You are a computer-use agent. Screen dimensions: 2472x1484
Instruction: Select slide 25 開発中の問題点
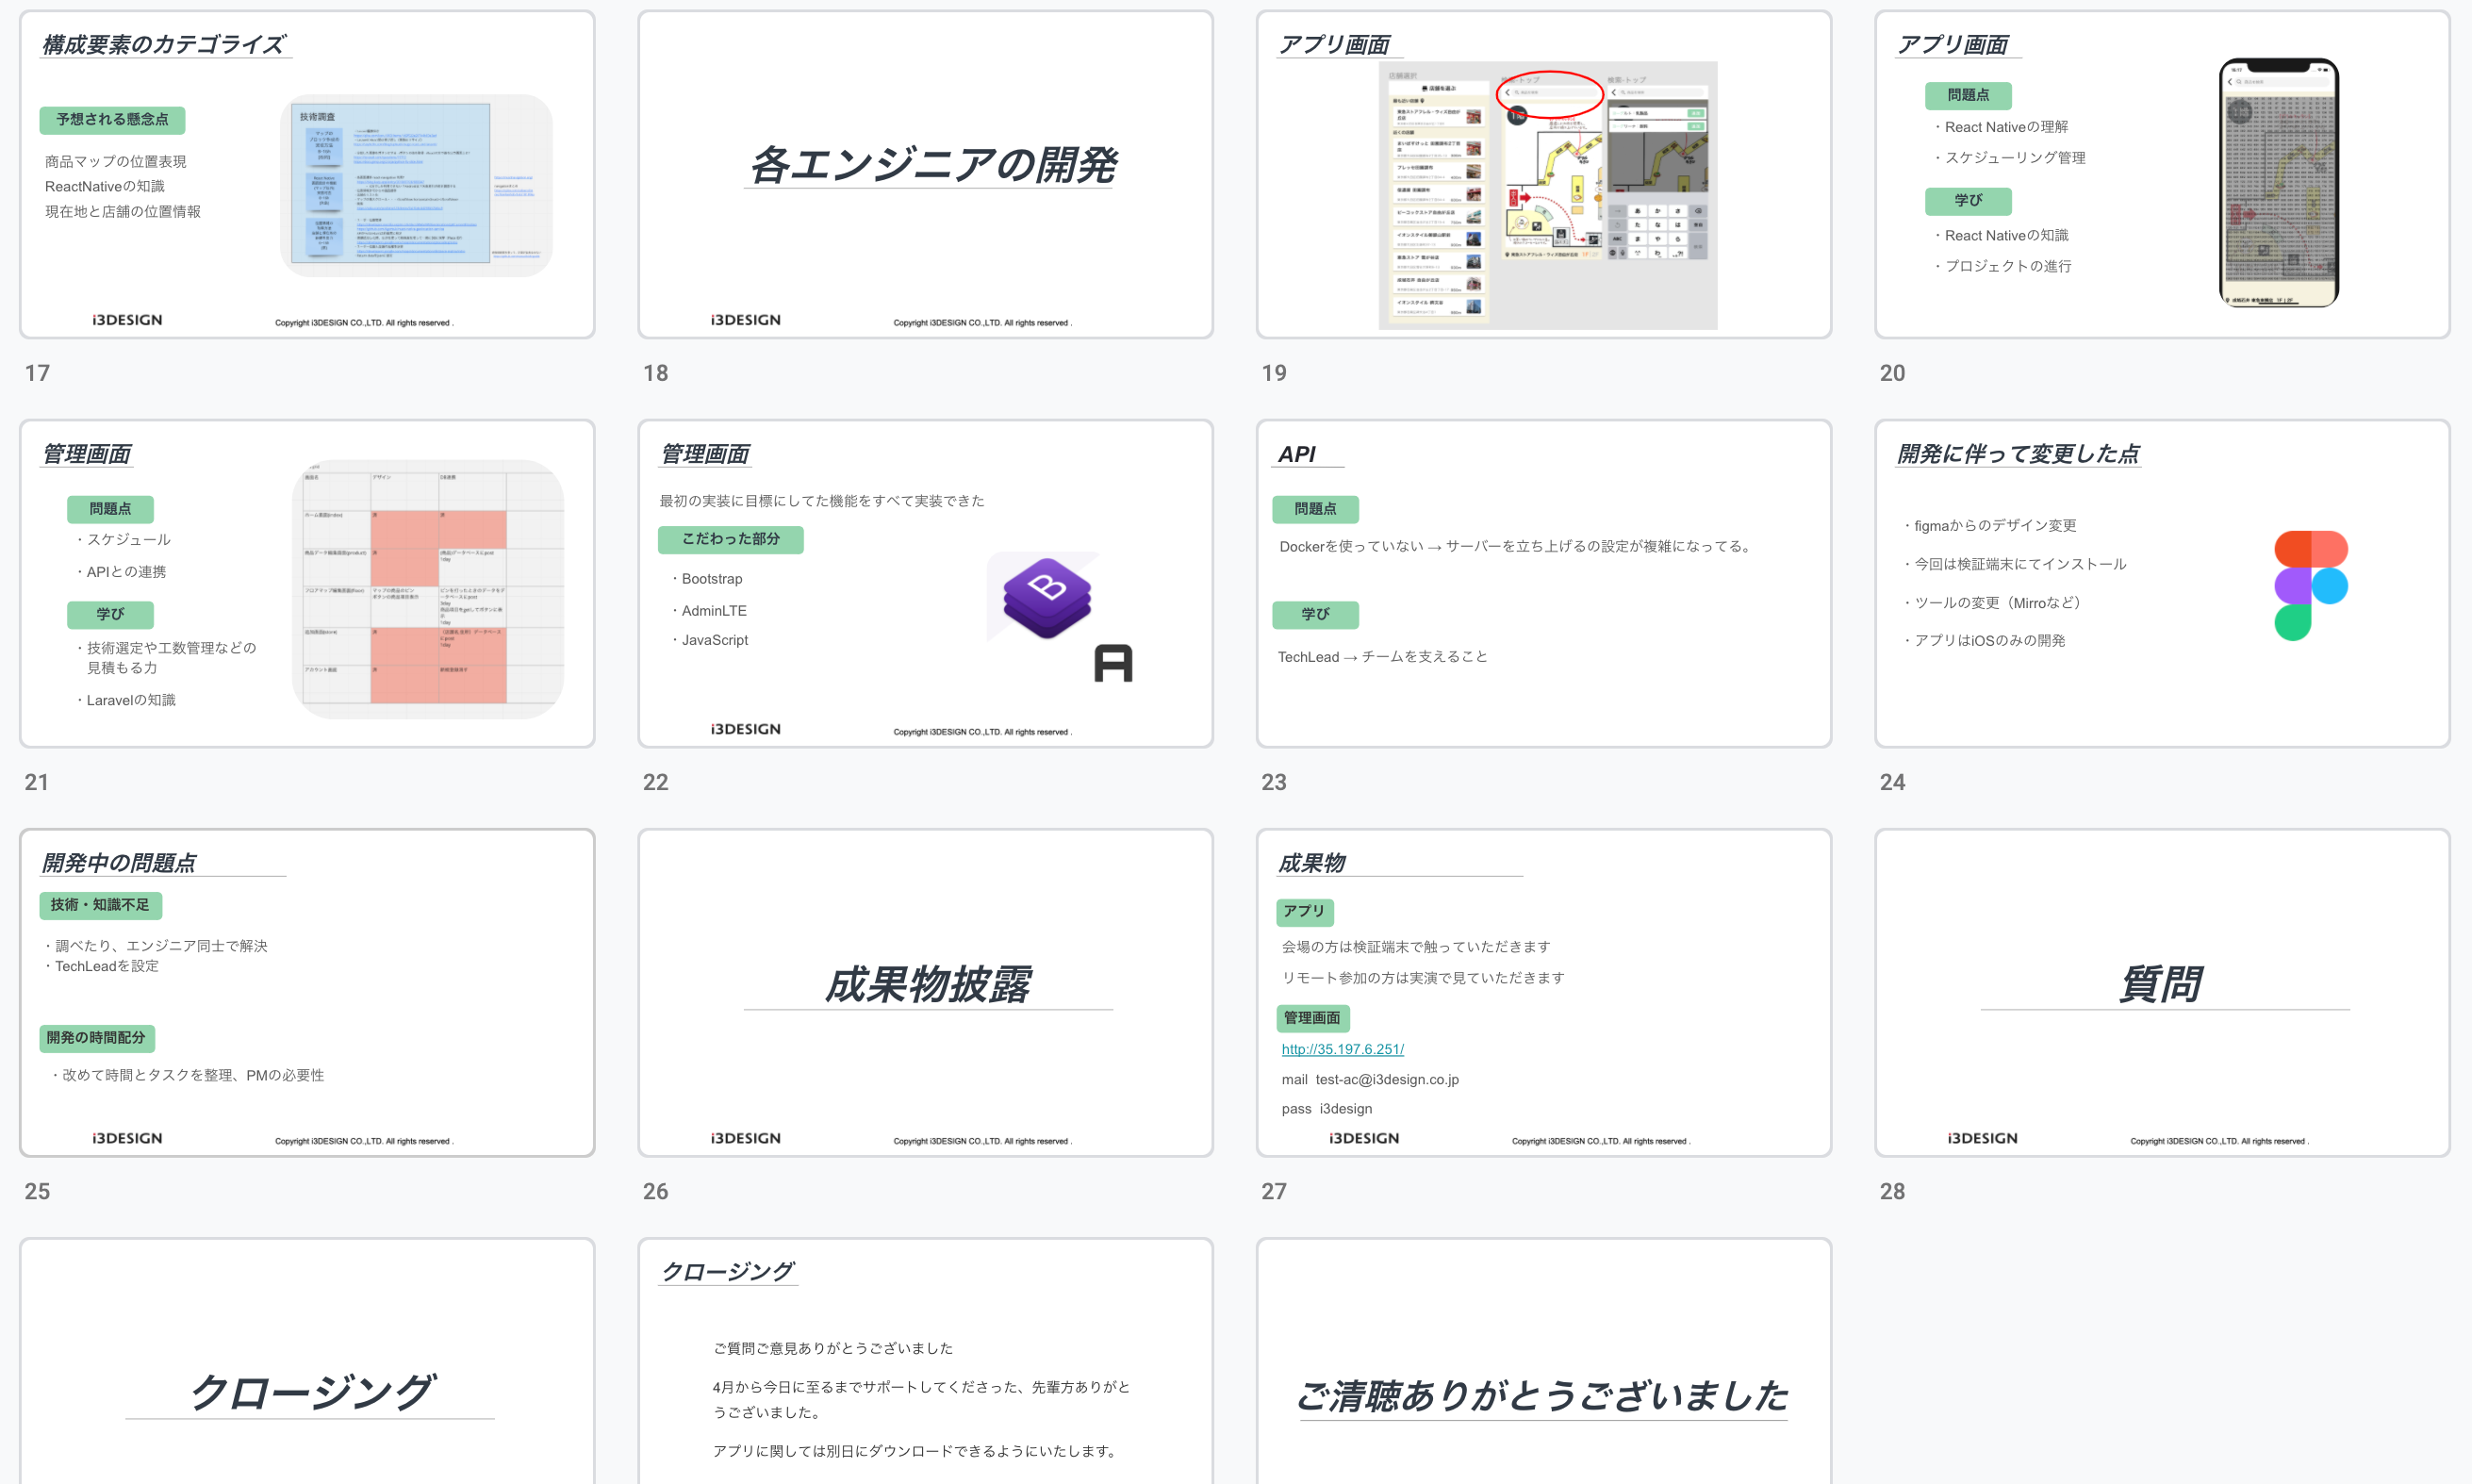(x=307, y=992)
